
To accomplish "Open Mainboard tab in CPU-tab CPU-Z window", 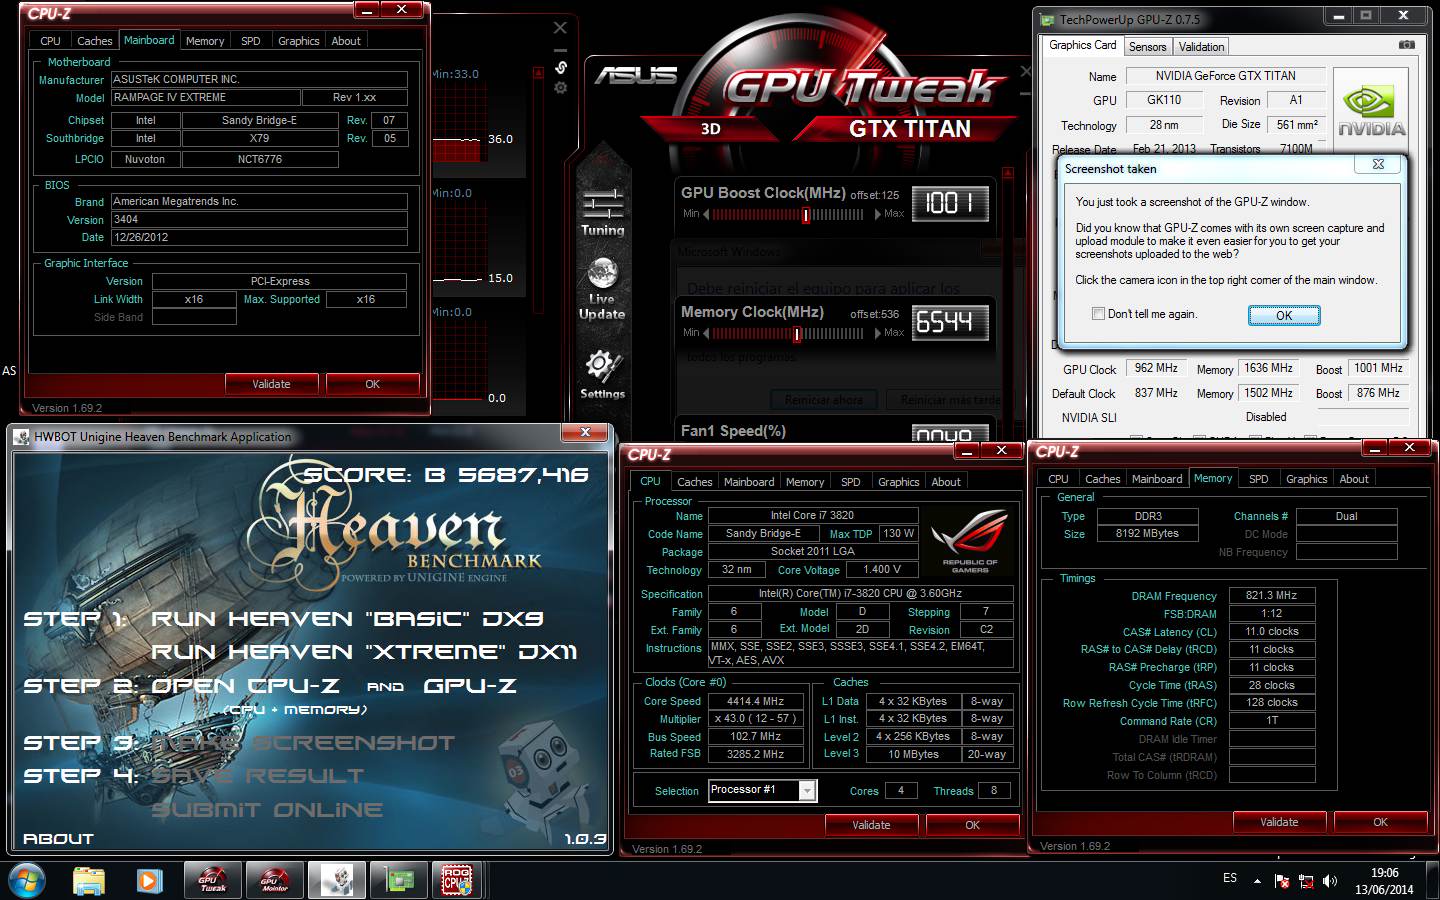I will (749, 482).
